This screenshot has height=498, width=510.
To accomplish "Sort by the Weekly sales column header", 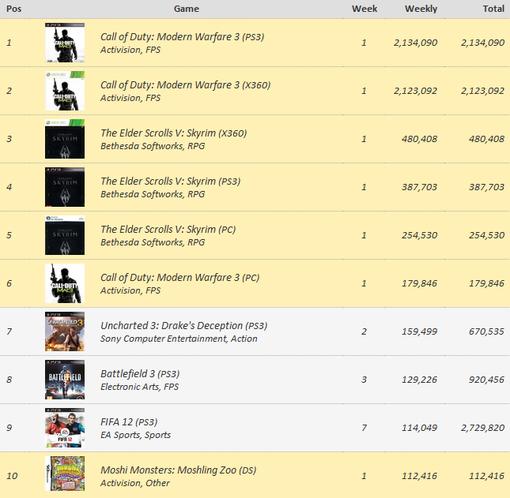I will tap(421, 9).
